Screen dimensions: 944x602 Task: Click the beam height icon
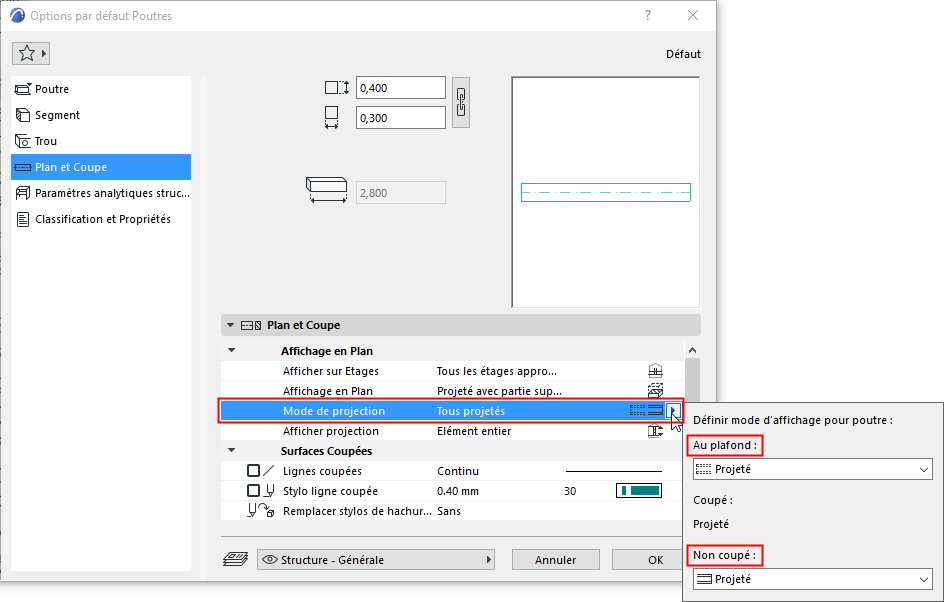click(337, 88)
